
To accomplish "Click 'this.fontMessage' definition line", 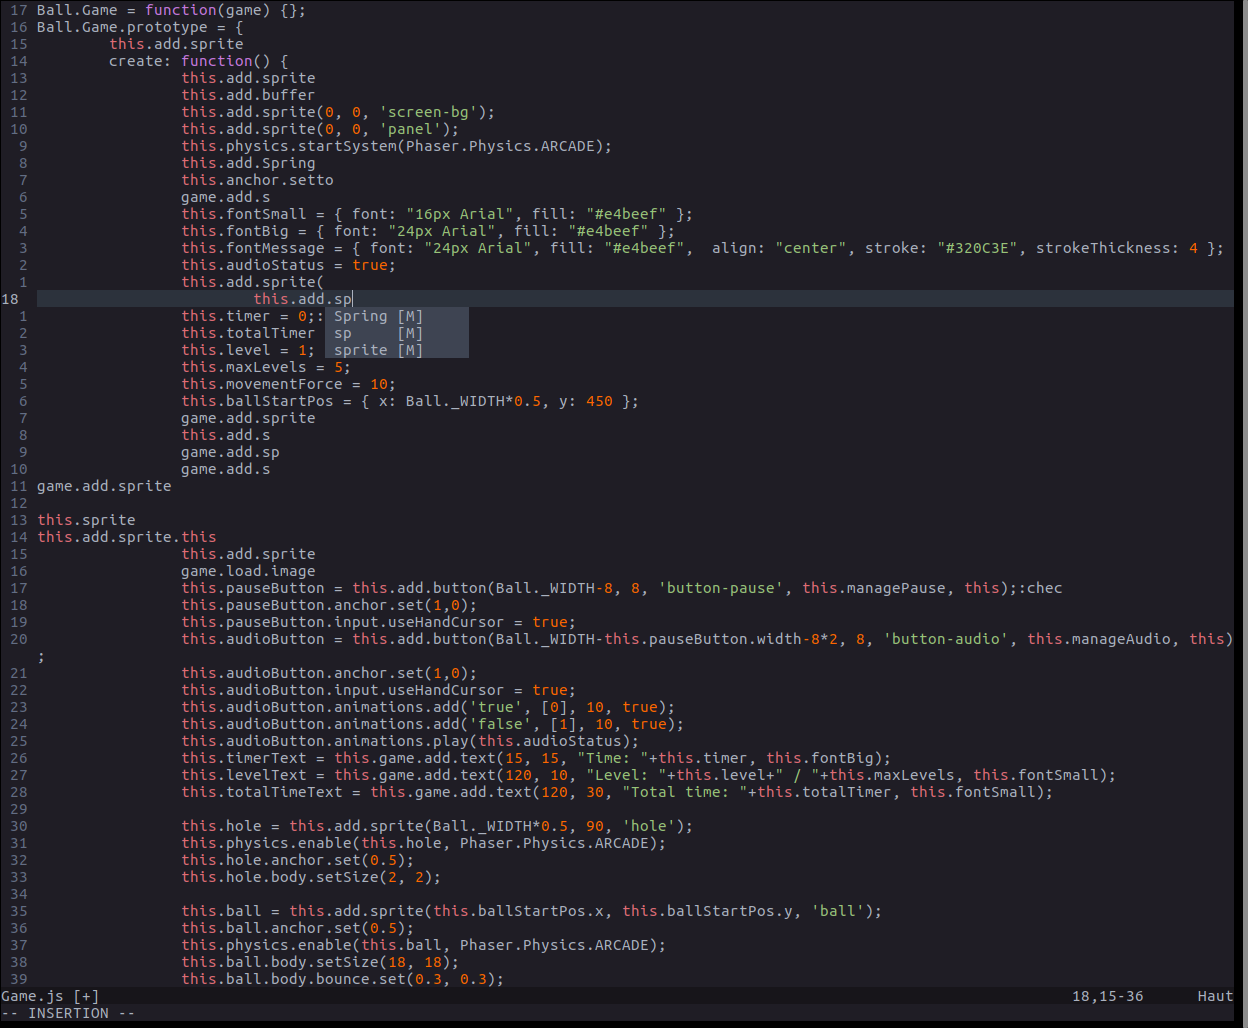I will click(x=702, y=248).
